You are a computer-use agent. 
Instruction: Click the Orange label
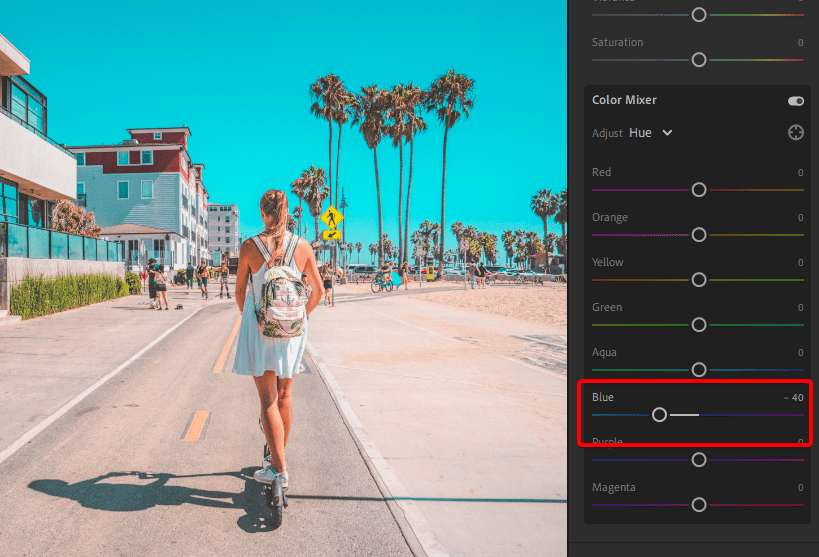coord(610,217)
